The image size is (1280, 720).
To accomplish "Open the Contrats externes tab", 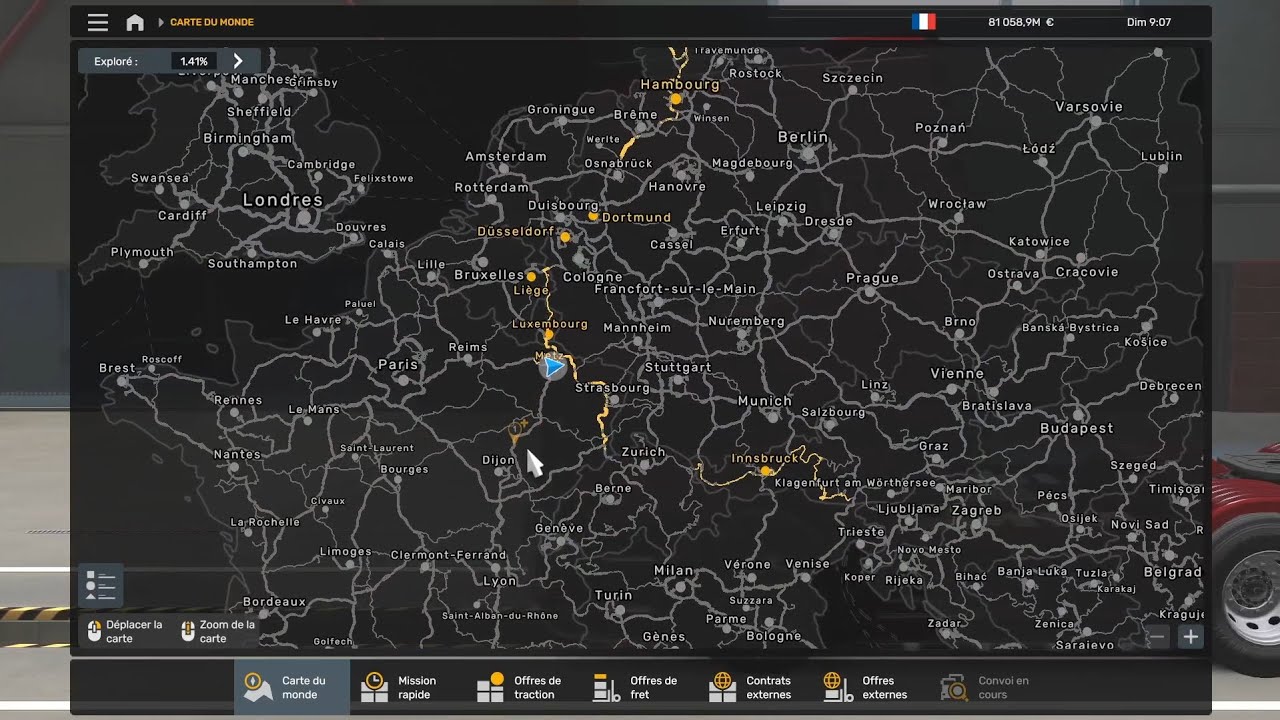I will click(756, 687).
